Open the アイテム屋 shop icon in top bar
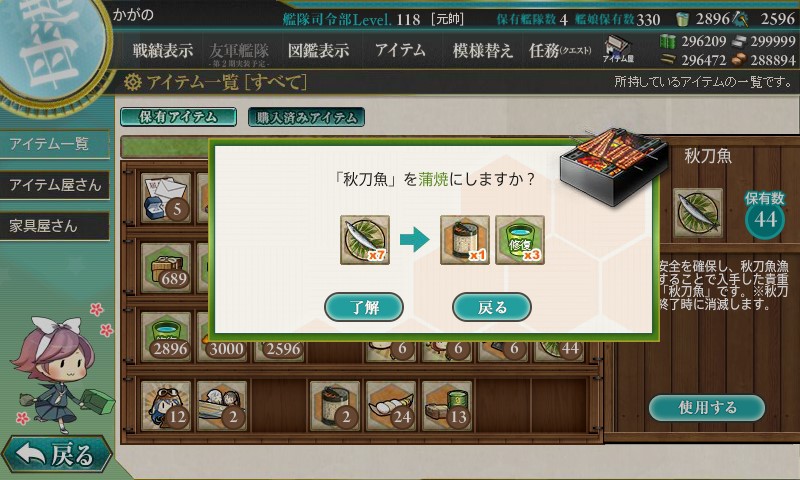The height and width of the screenshot is (480, 800). click(618, 49)
